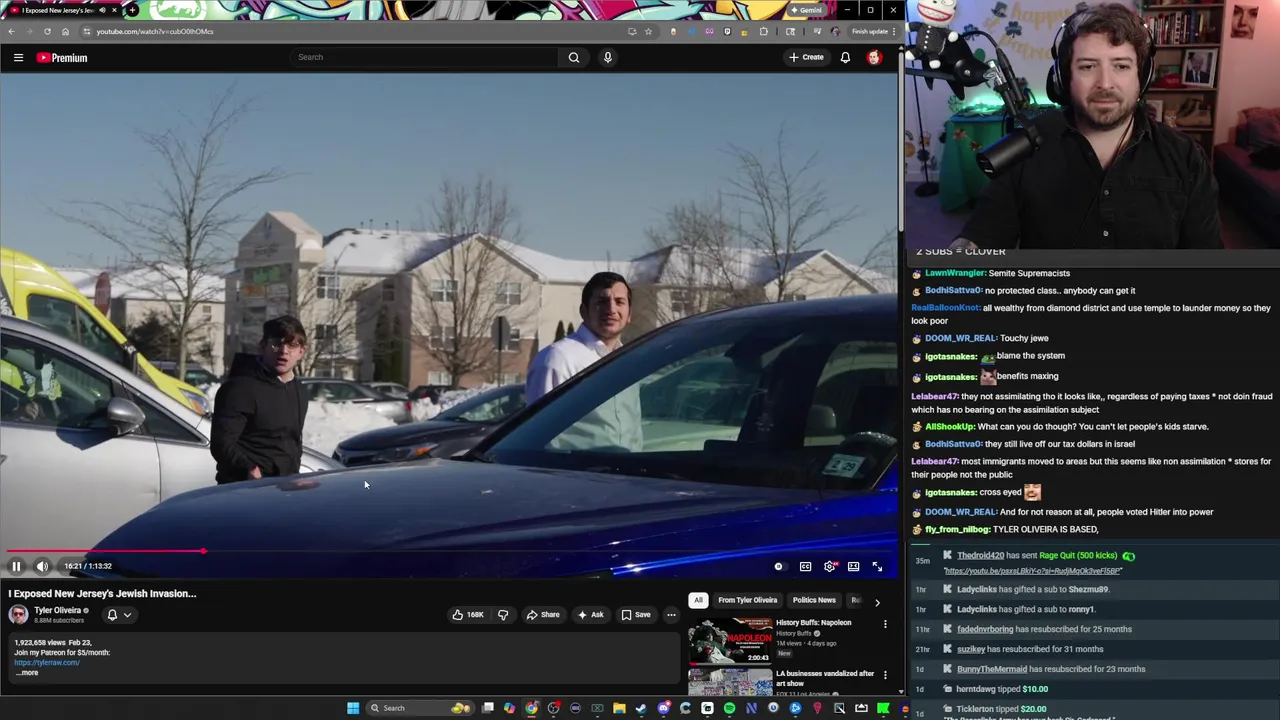
Task: Open the tylerraw.com link in description
Action: pos(47,662)
